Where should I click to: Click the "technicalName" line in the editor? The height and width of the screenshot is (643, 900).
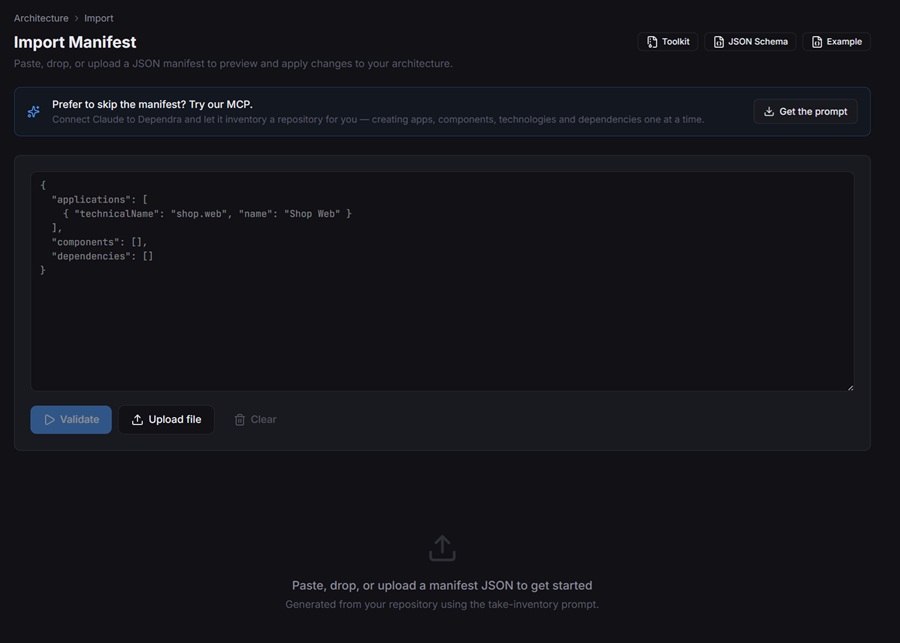point(207,214)
